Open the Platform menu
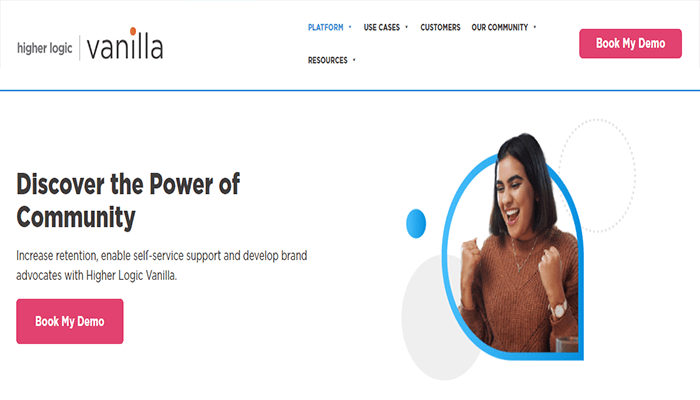Image resolution: width=700 pixels, height=400 pixels. tap(325, 27)
